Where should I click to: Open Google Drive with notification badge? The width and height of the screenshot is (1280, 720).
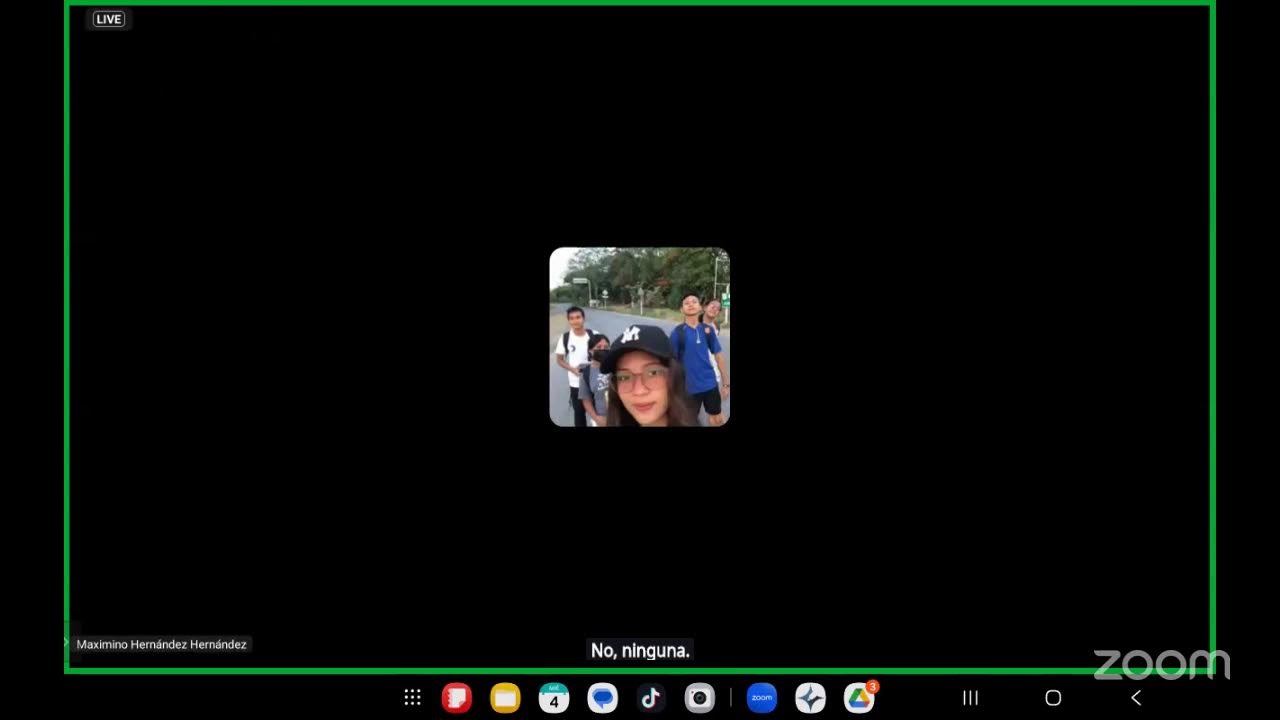(859, 698)
